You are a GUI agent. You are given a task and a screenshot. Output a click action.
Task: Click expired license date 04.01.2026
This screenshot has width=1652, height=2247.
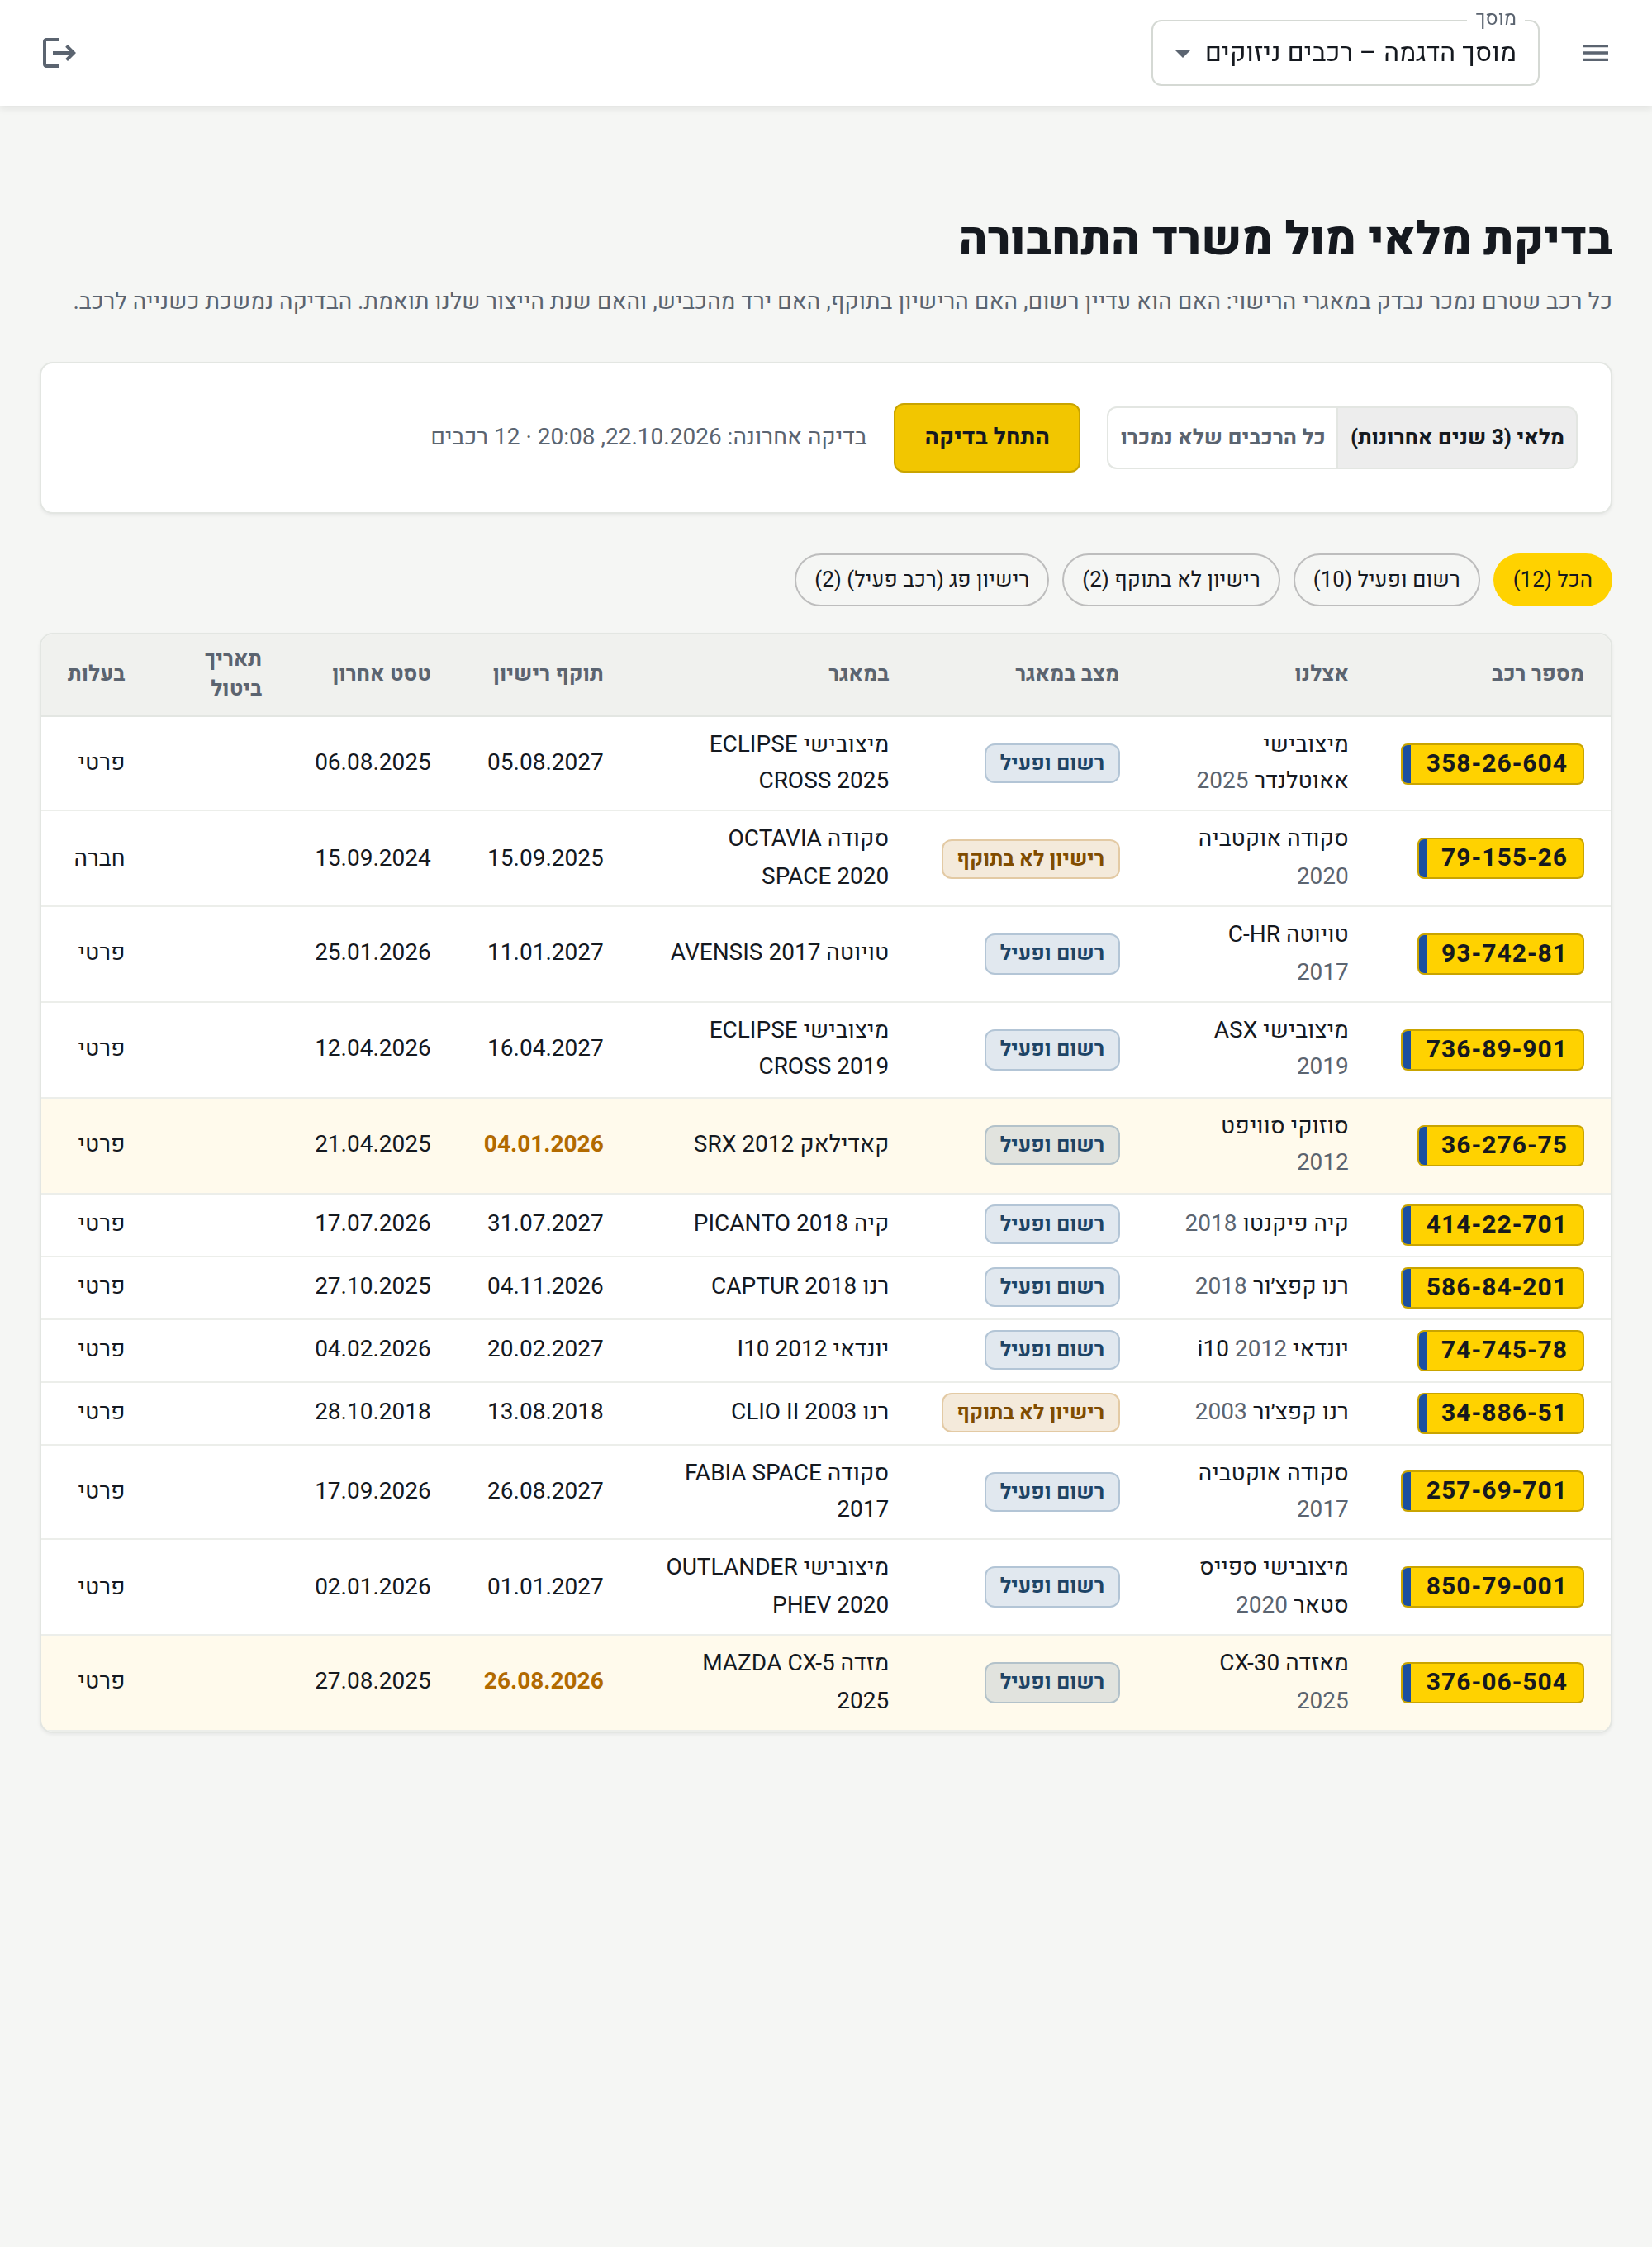[x=543, y=1144]
